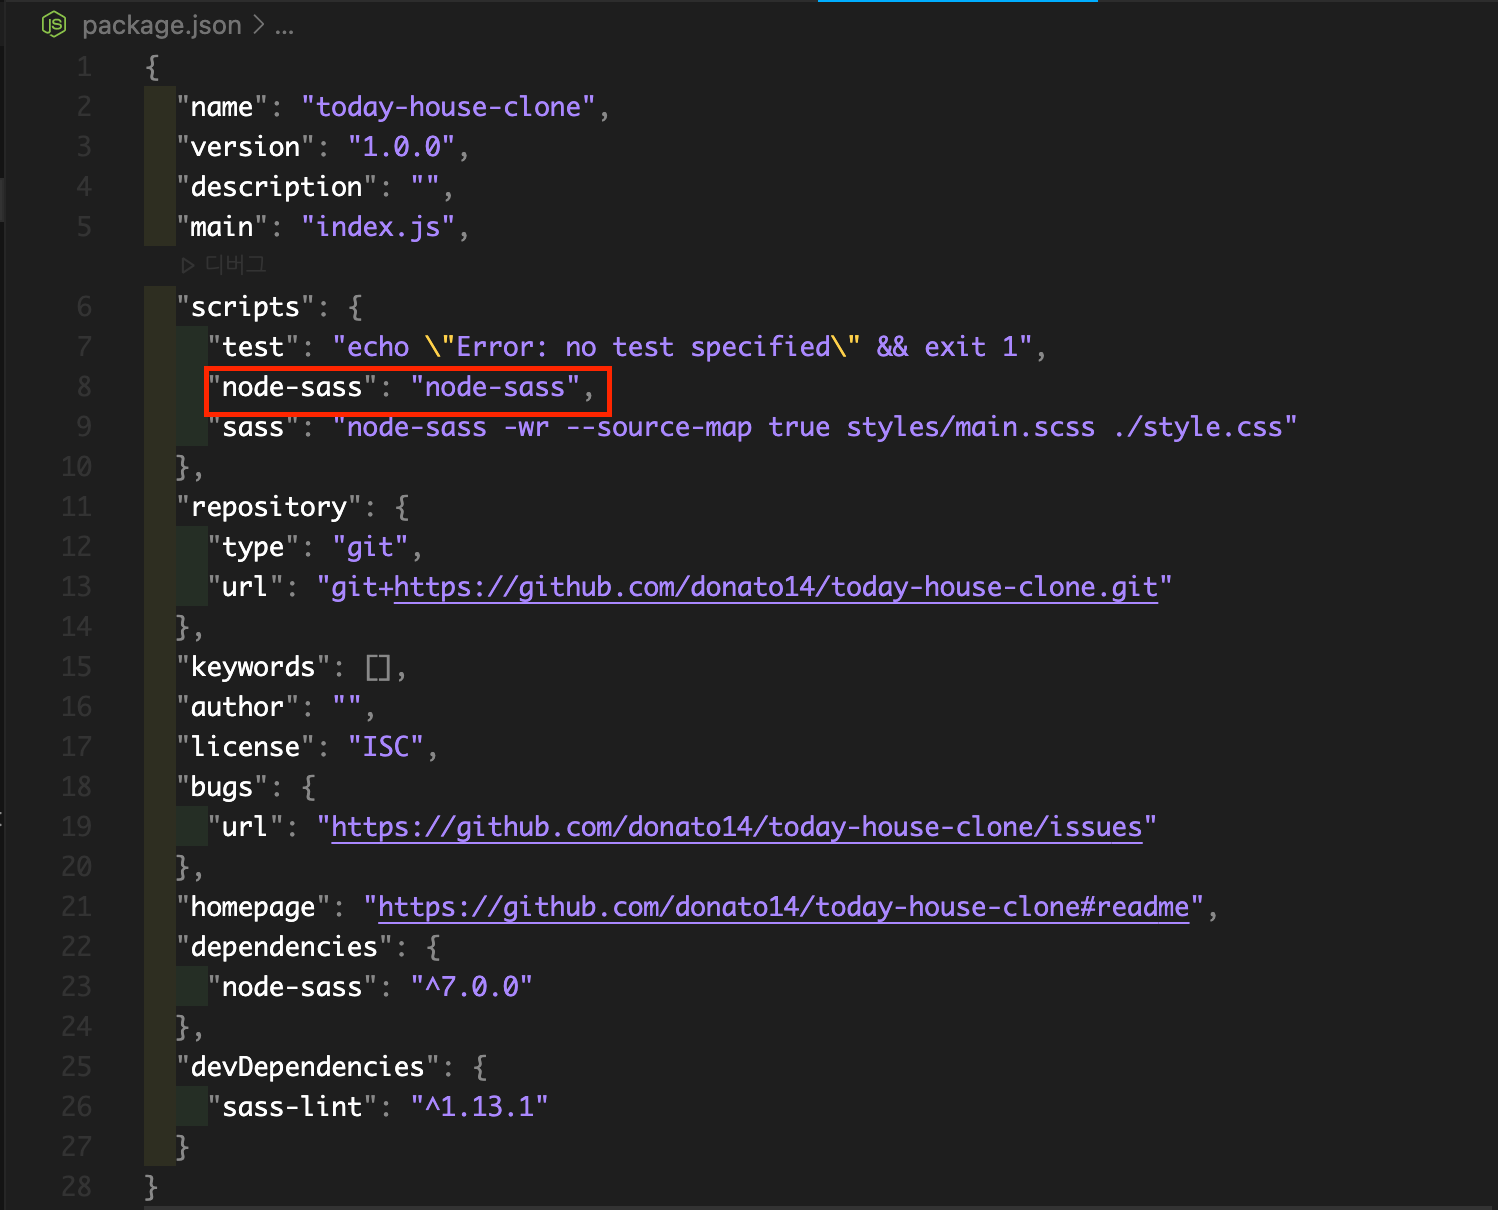Screen dimensions: 1498x1210
Task: Open the bugs issues URL link
Action: point(737,827)
